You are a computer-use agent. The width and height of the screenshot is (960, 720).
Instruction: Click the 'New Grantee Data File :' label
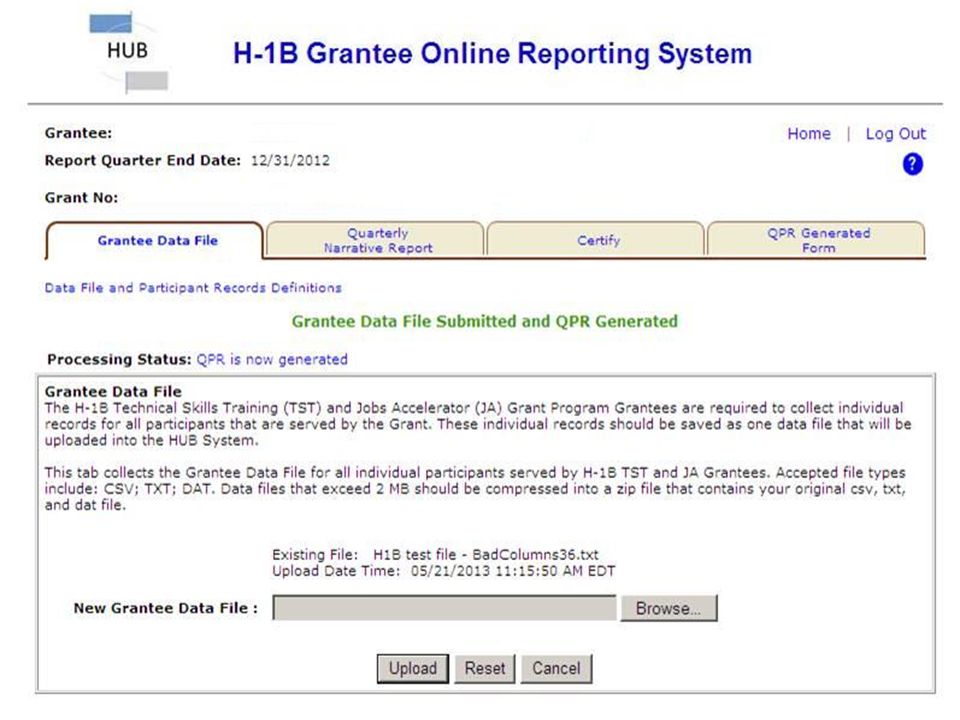point(165,608)
